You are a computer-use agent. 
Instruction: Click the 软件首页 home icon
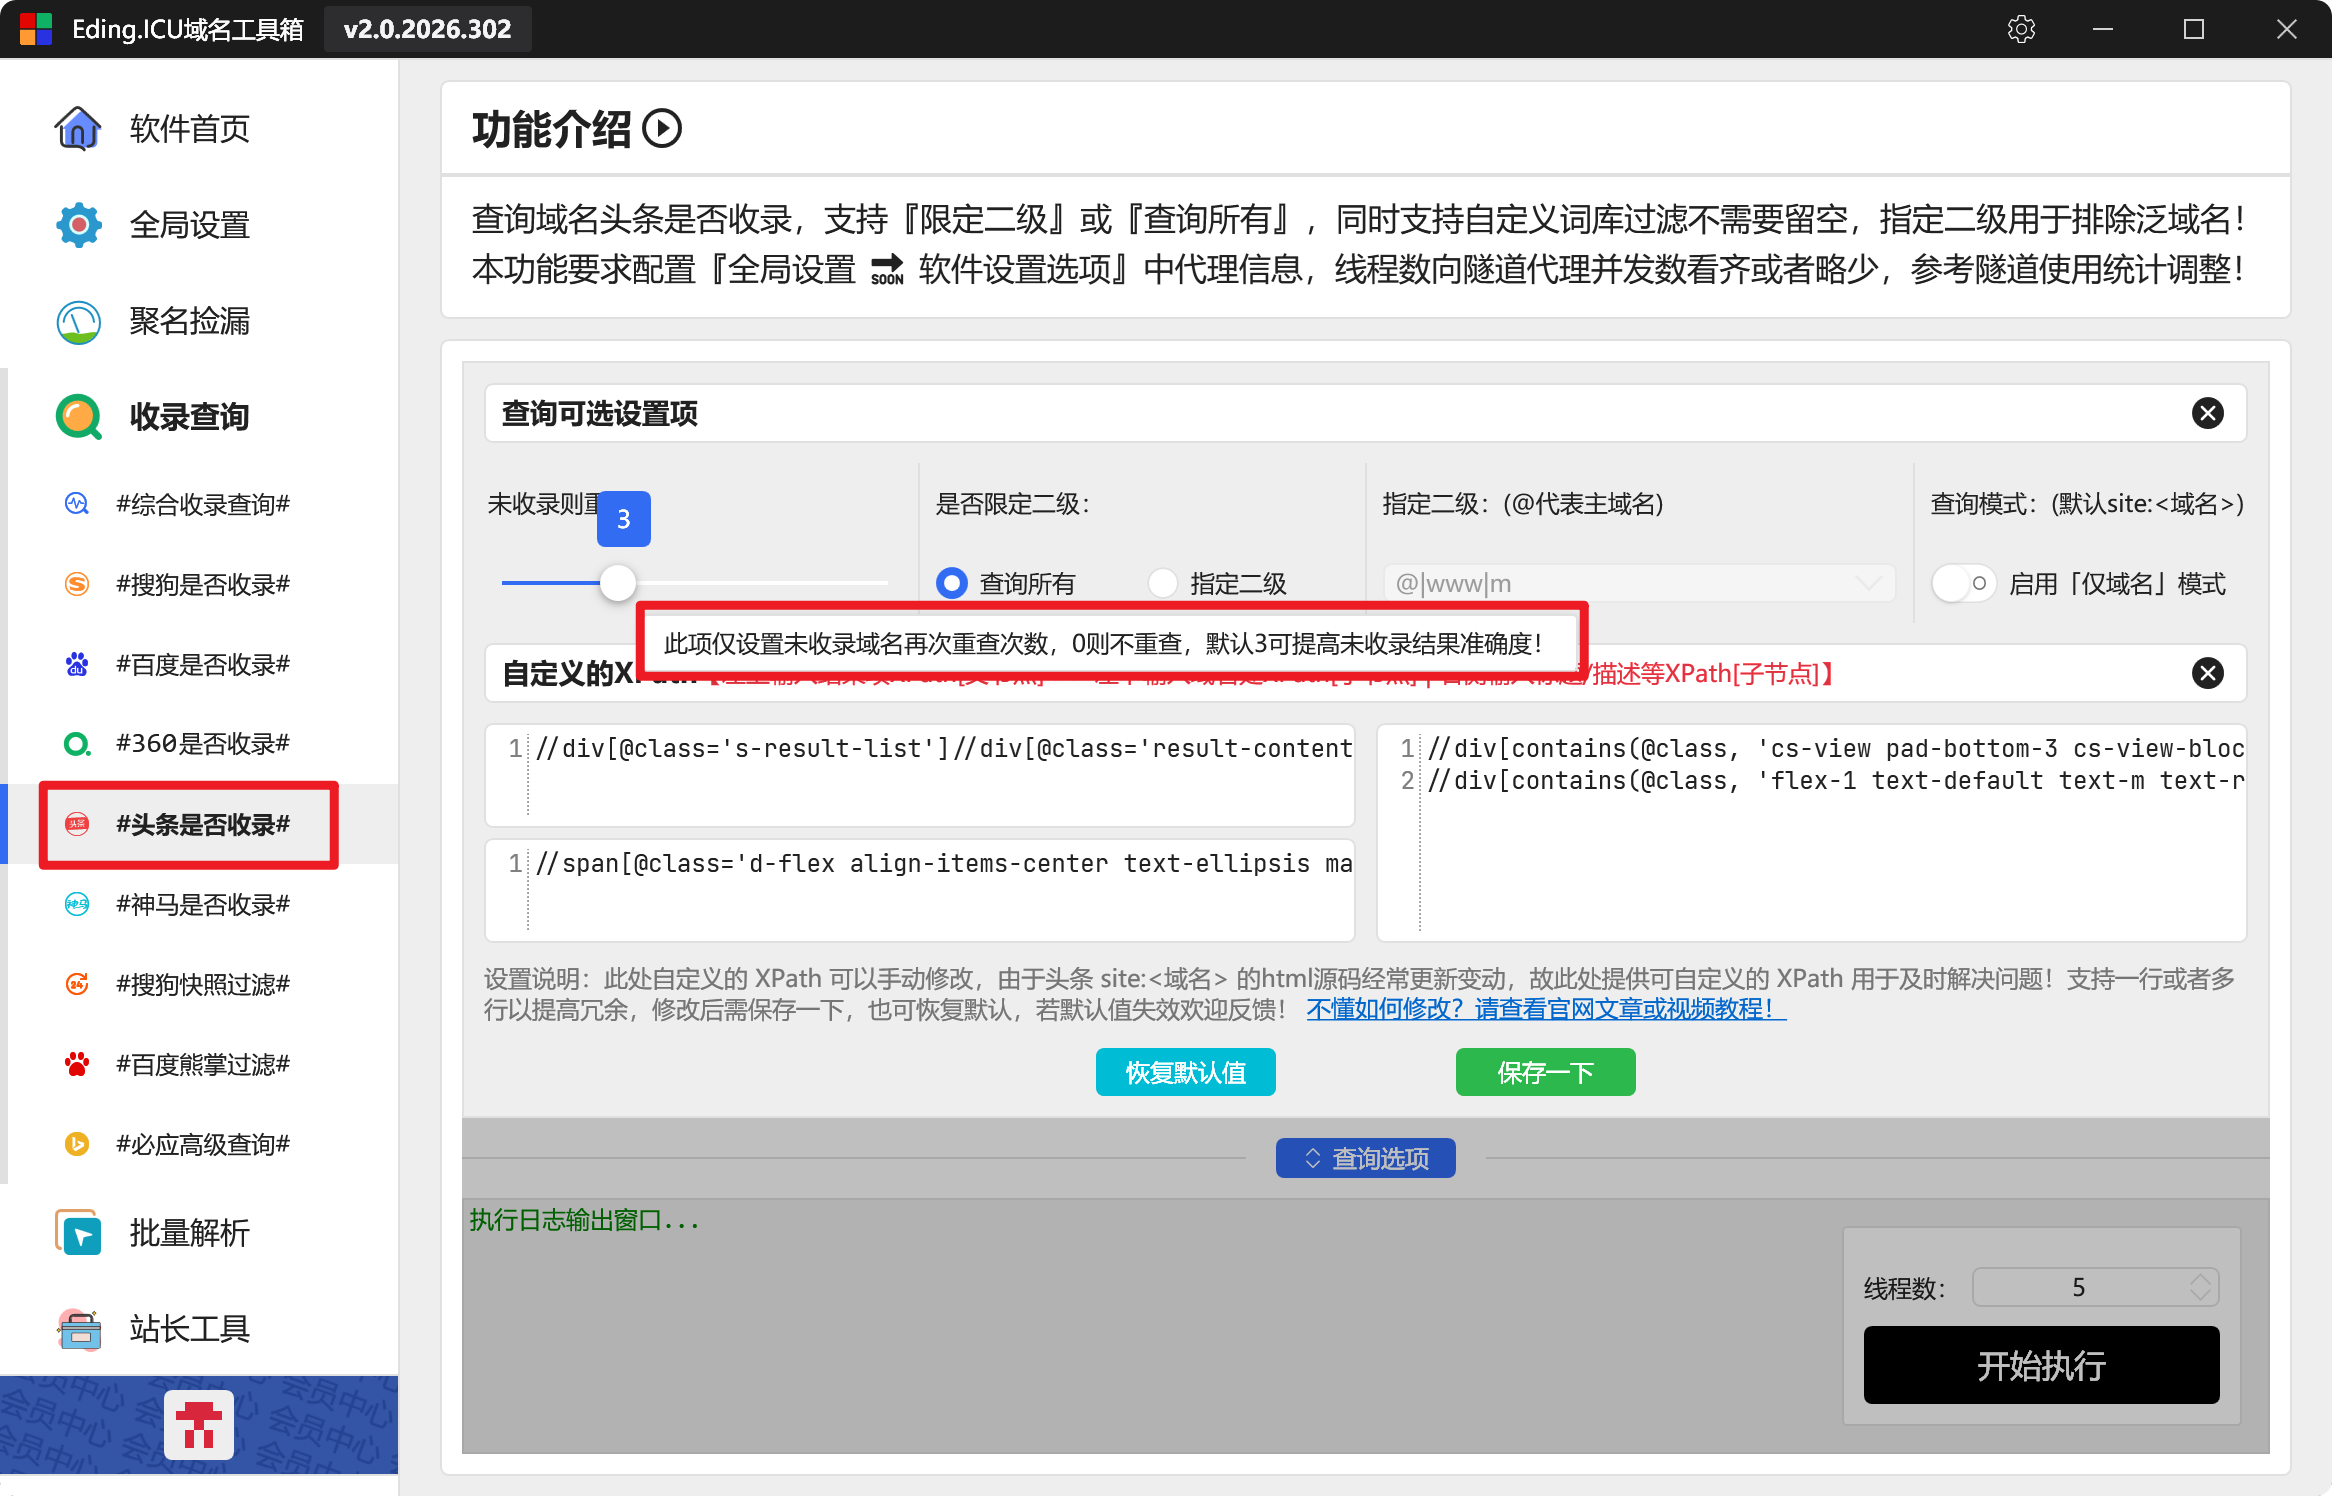78,128
